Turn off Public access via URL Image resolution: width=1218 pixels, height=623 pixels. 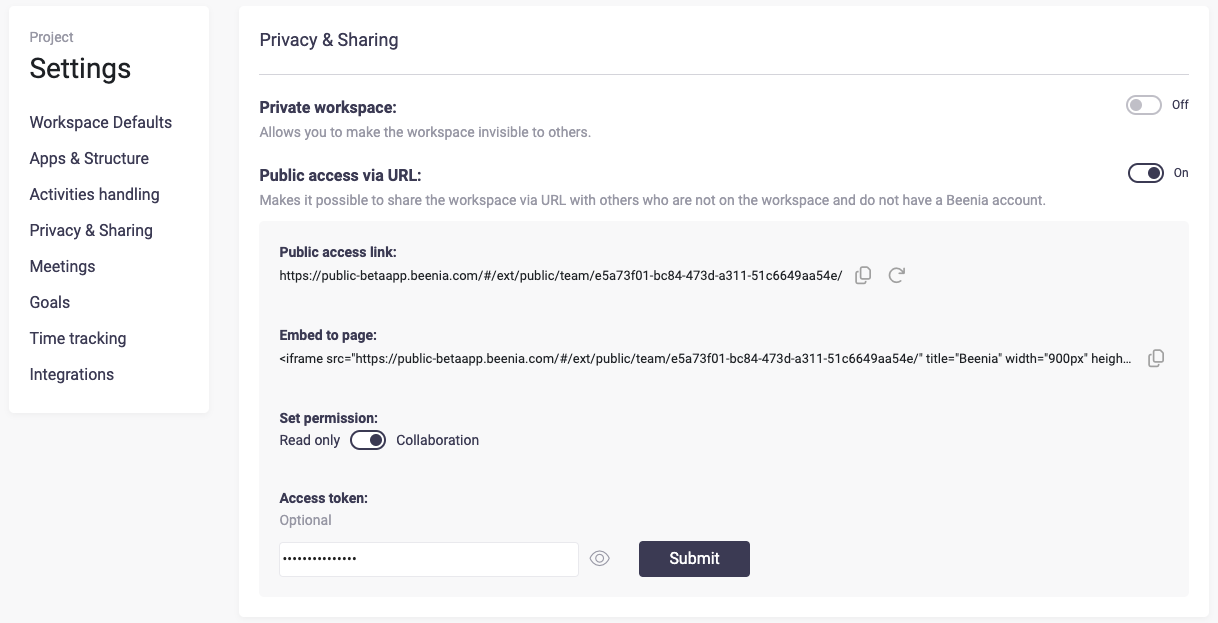pos(1145,173)
